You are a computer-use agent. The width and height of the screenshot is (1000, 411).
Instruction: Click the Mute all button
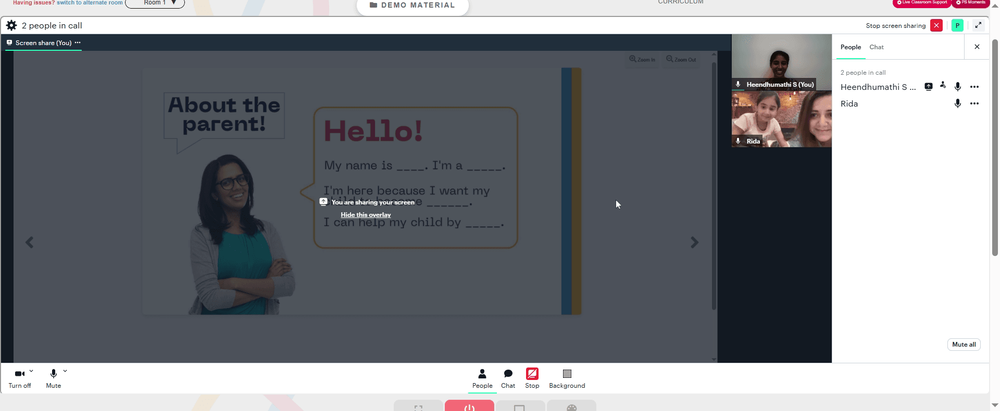coord(964,345)
